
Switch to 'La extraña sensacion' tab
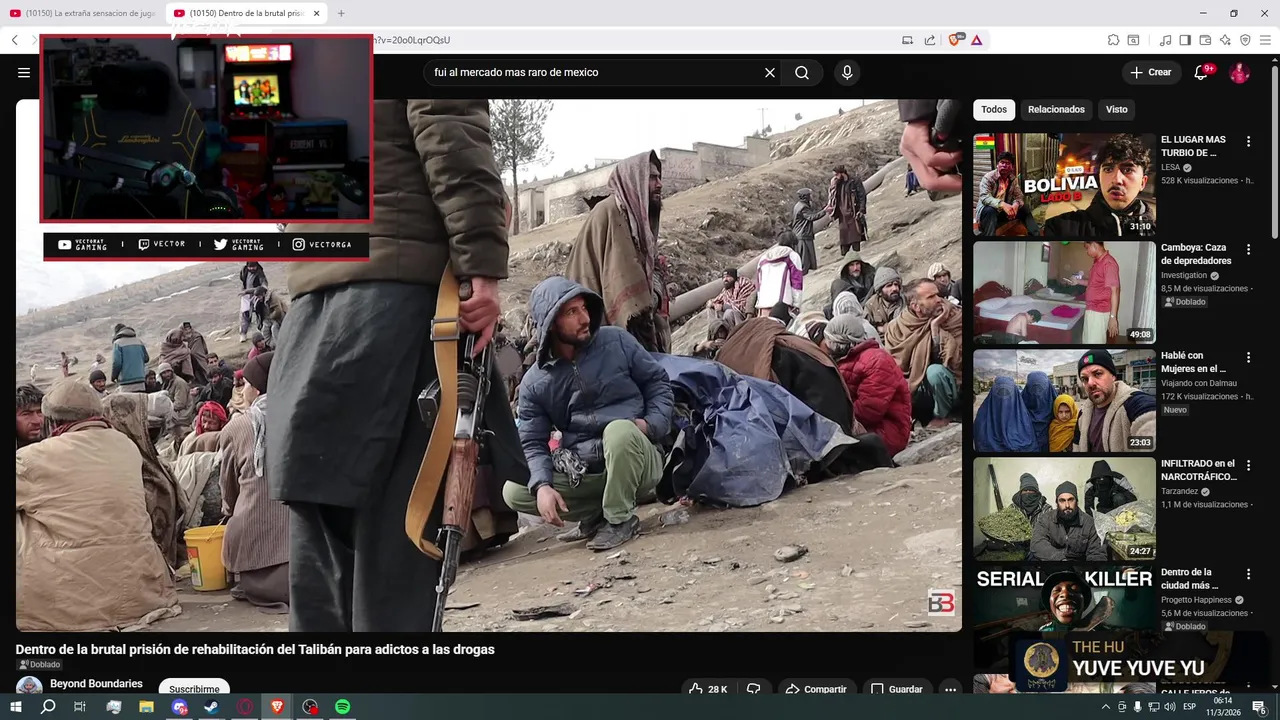tap(82, 13)
